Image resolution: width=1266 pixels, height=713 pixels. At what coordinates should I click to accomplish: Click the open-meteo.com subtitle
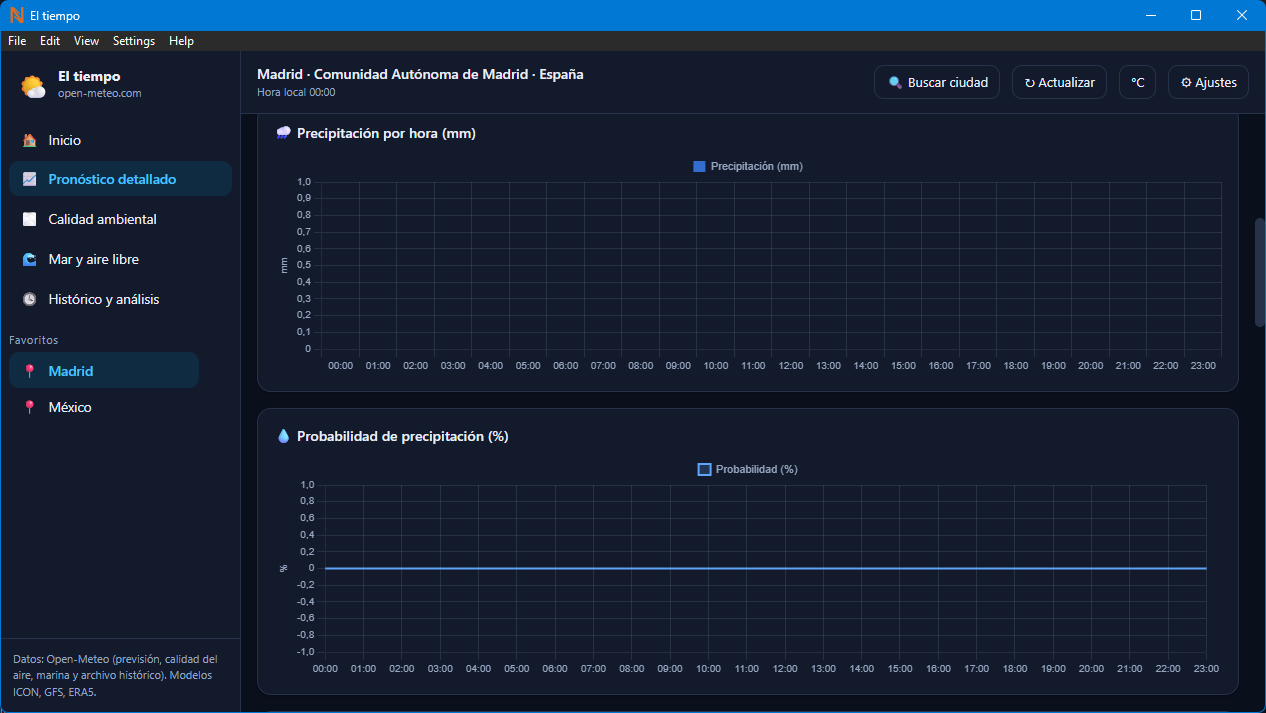[99, 93]
